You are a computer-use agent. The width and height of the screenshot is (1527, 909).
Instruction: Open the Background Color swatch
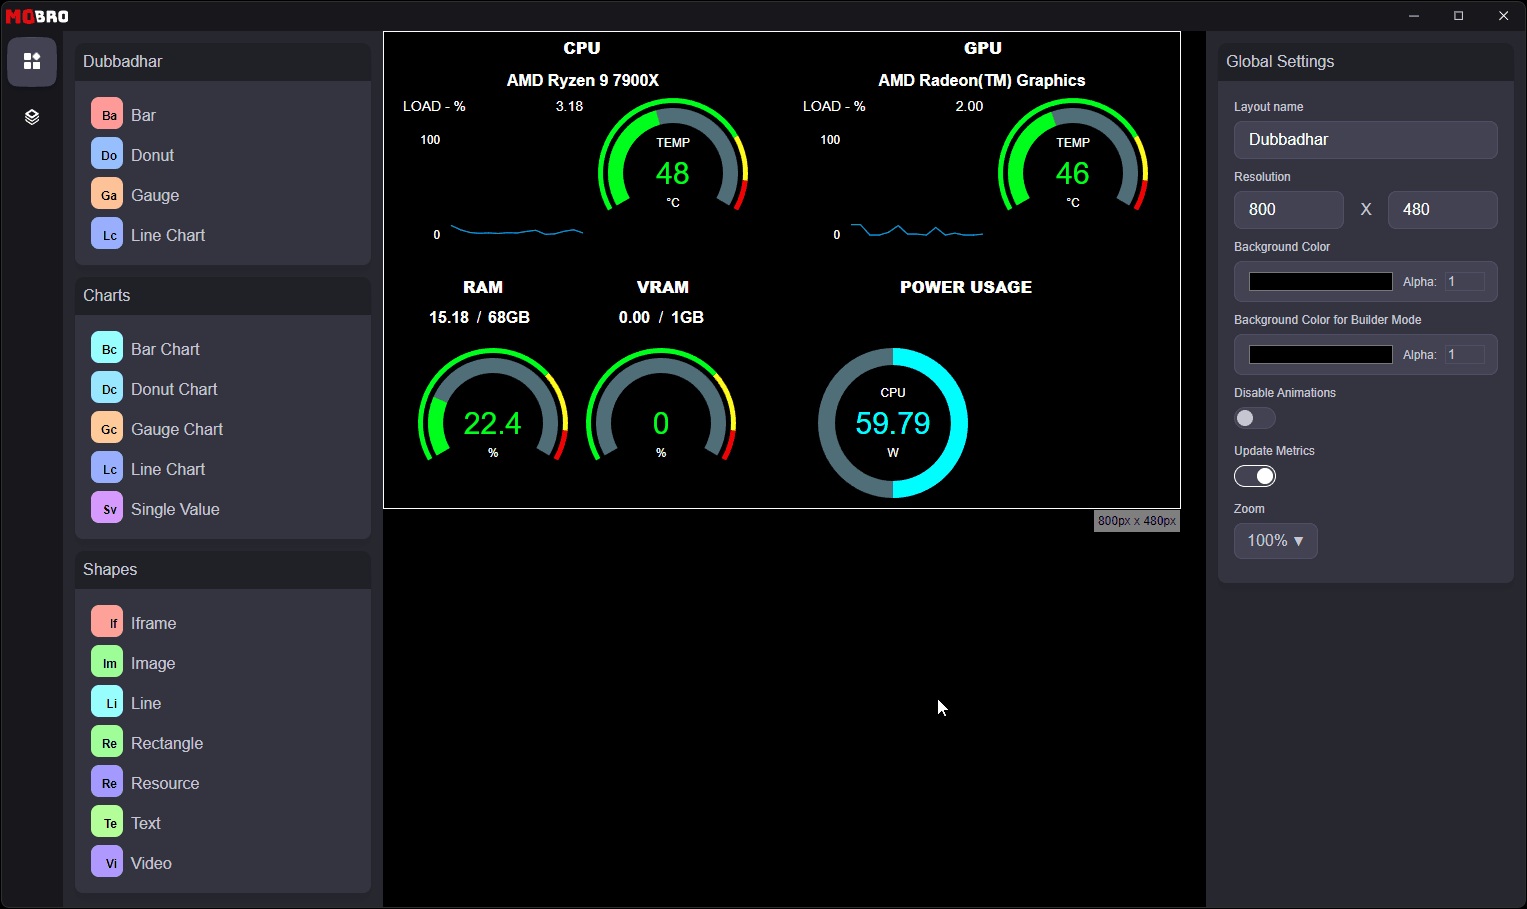click(x=1320, y=282)
